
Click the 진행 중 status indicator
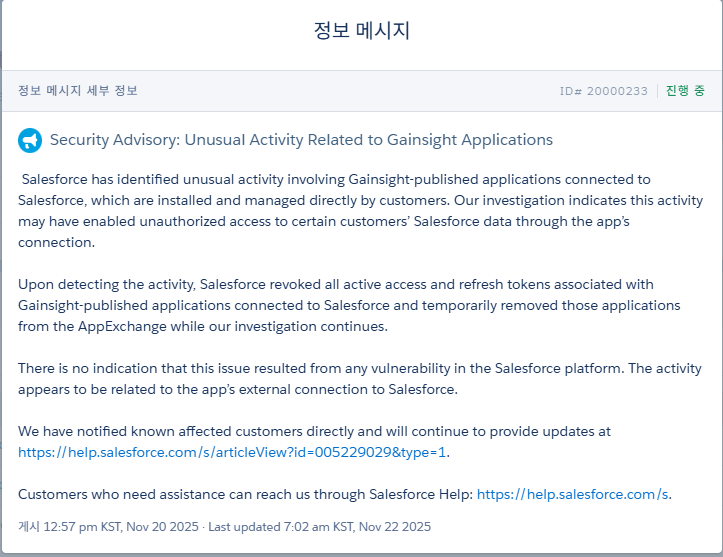tap(685, 91)
